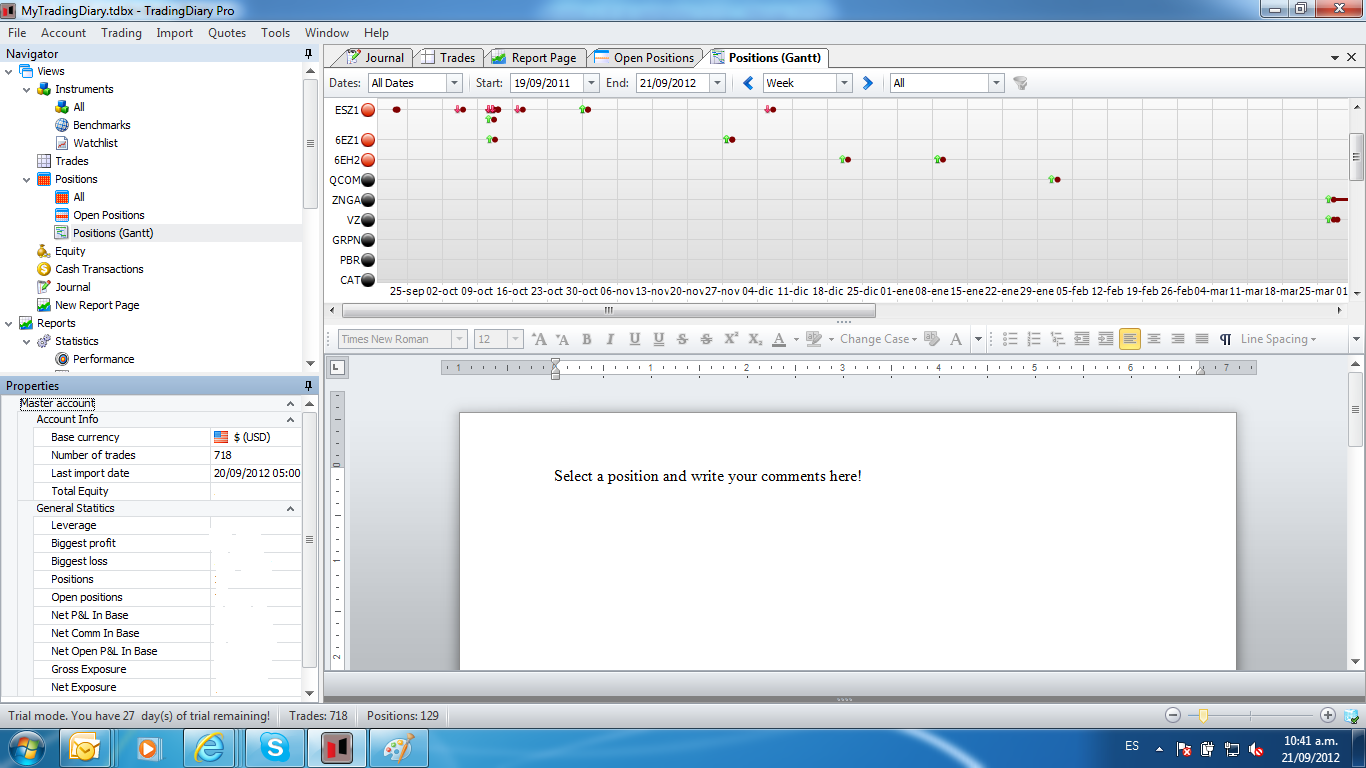Decrease the paragraph indent
Image resolution: width=1366 pixels, height=768 pixels.
tap(1082, 339)
